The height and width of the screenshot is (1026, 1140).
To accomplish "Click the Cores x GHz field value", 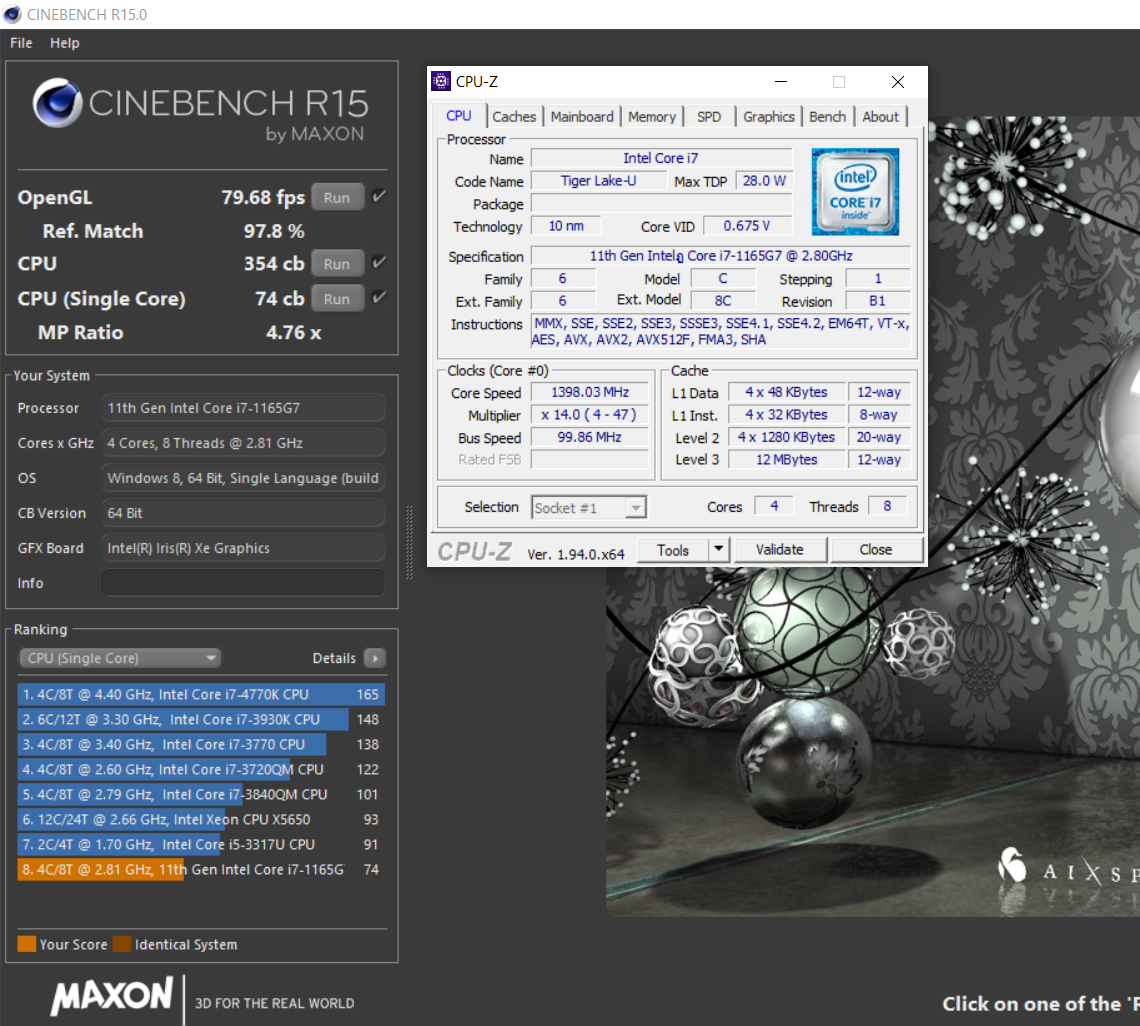I will point(243,443).
